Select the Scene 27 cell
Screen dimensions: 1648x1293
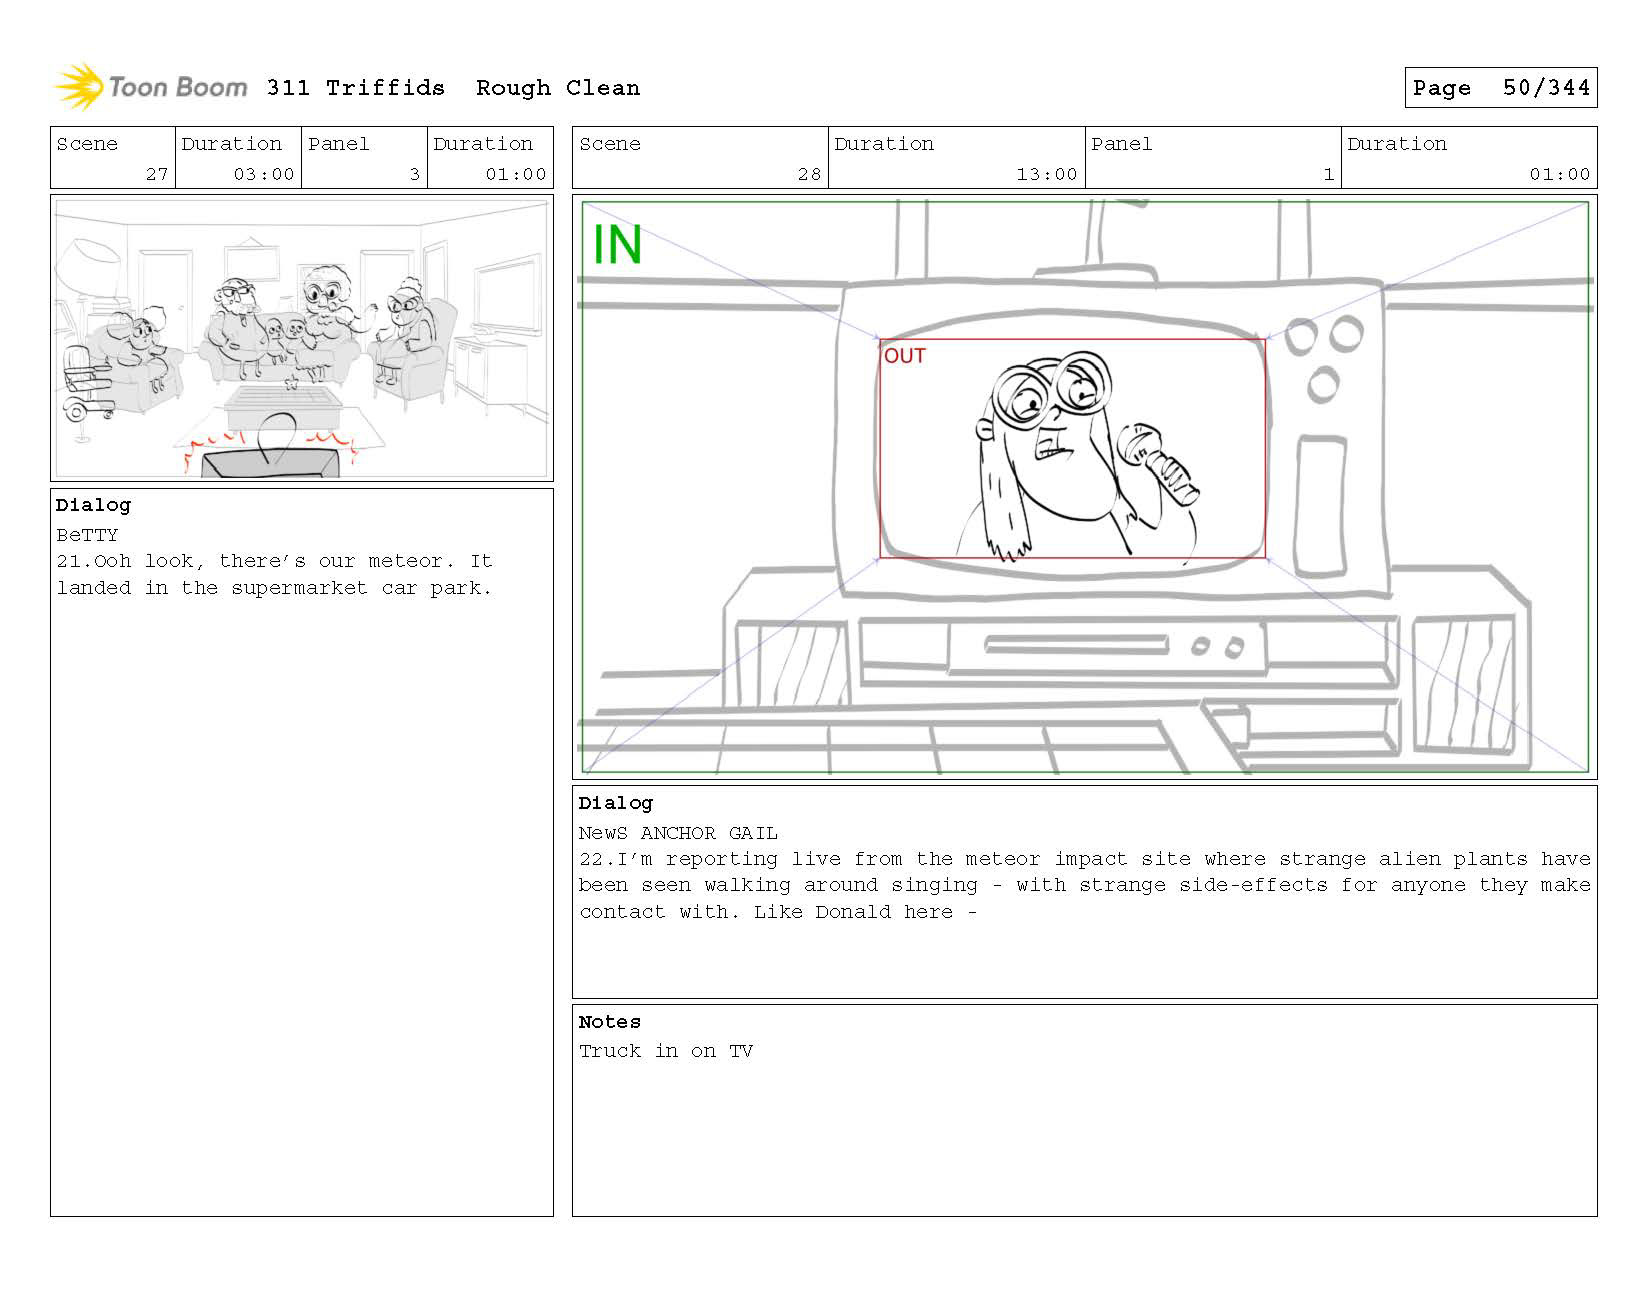click(113, 158)
